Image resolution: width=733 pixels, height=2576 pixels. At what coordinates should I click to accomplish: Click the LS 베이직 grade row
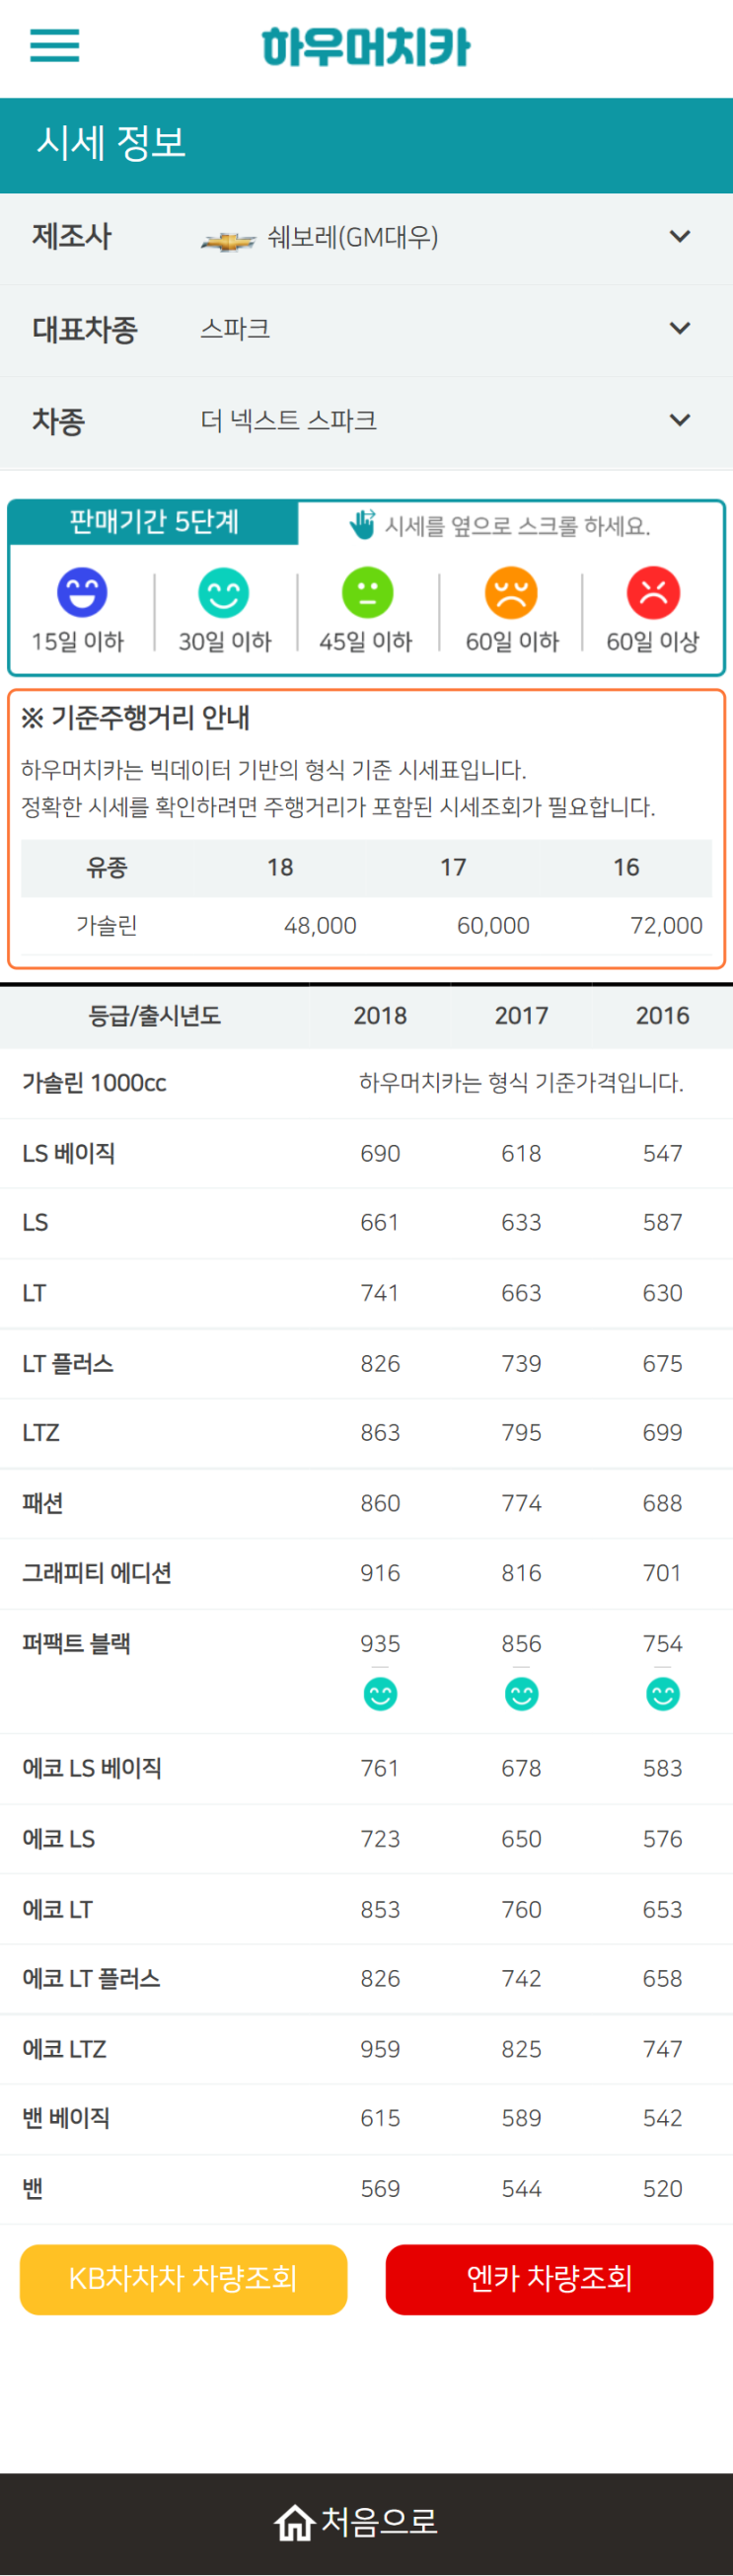pyautogui.click(x=366, y=1153)
